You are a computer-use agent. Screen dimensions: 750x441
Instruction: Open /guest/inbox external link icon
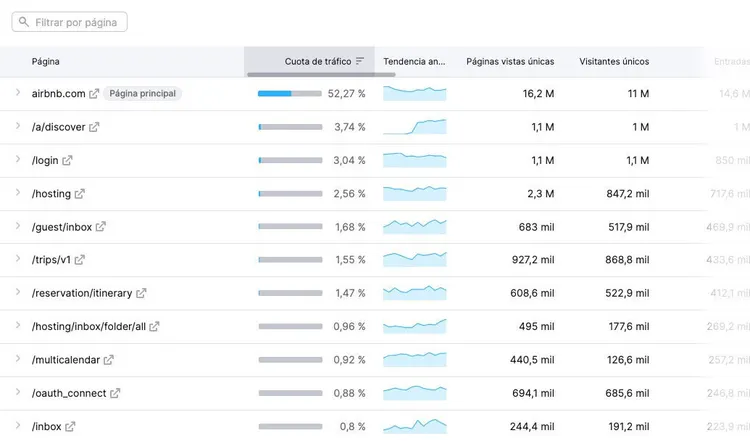tap(100, 227)
